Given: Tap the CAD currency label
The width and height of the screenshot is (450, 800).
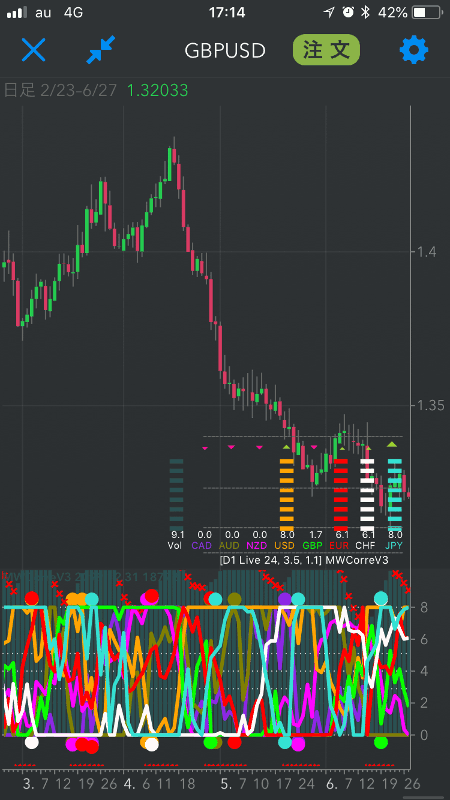Looking at the screenshot, I should coord(202,545).
